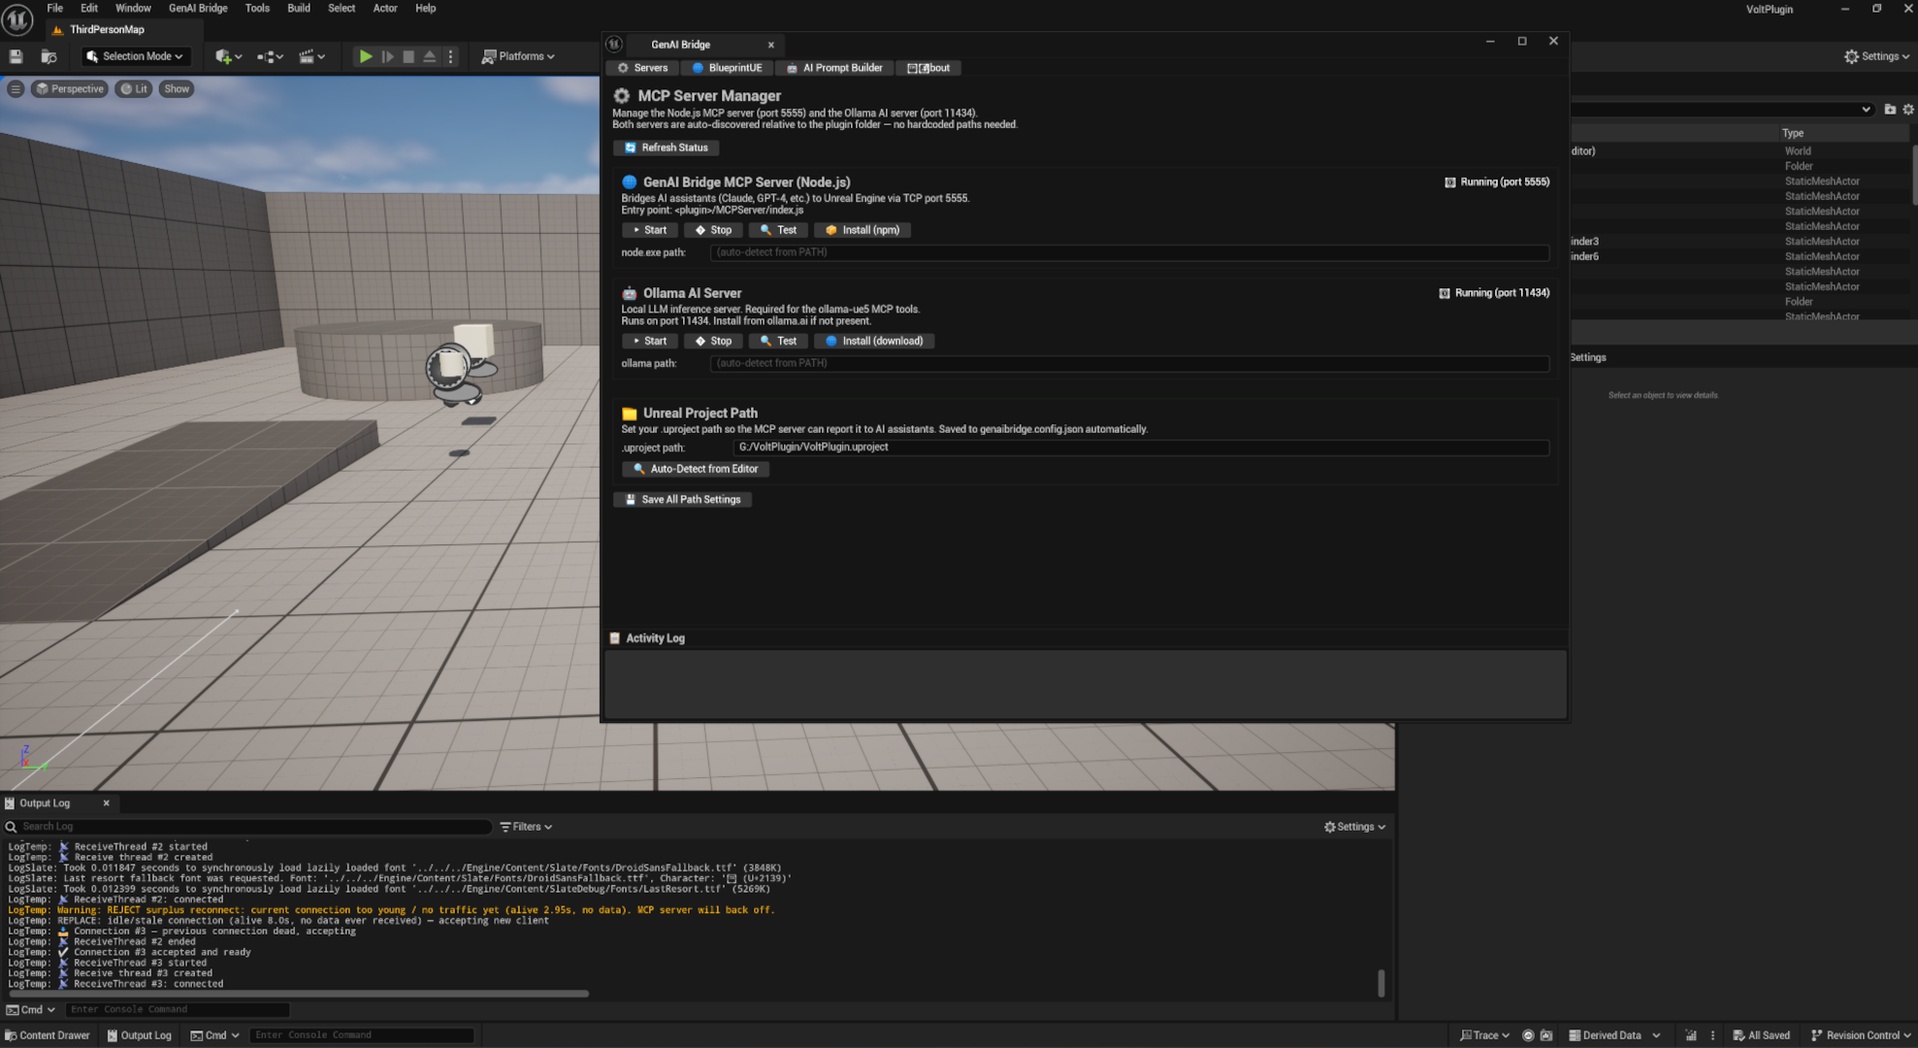Open the Output Log Settings dropdown
This screenshot has width=1918, height=1048.
[x=1355, y=827]
